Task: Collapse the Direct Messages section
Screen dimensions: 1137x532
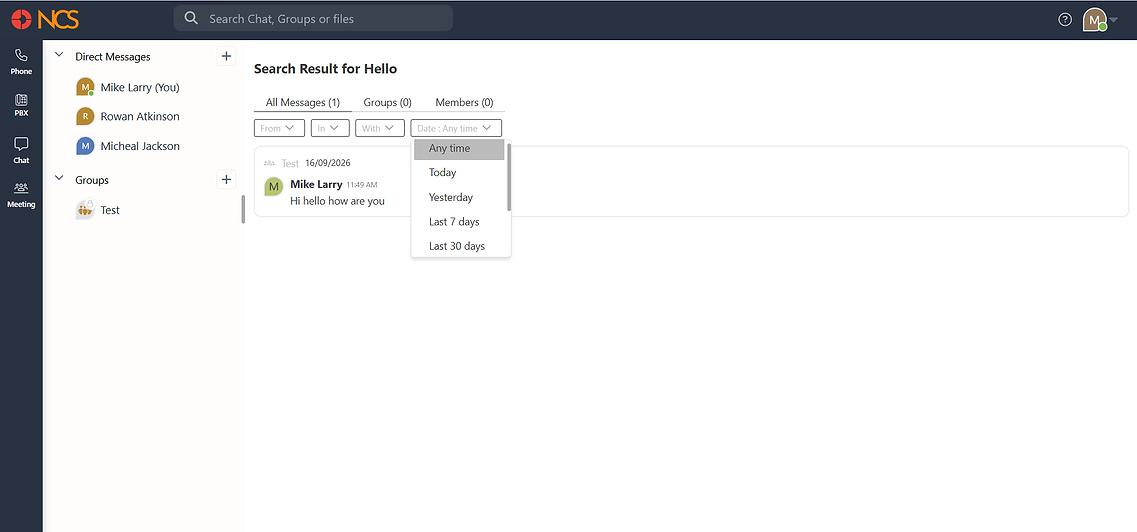Action: click(x=59, y=56)
